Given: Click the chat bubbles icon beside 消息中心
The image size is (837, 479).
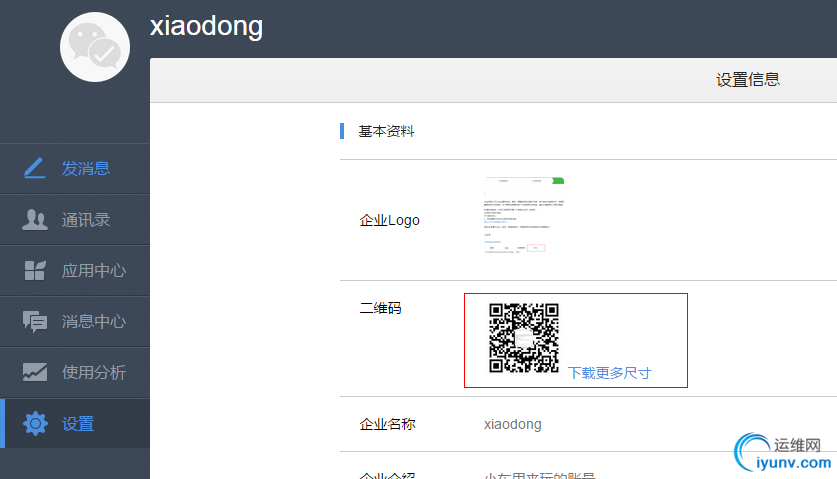Looking at the screenshot, I should pyautogui.click(x=35, y=321).
